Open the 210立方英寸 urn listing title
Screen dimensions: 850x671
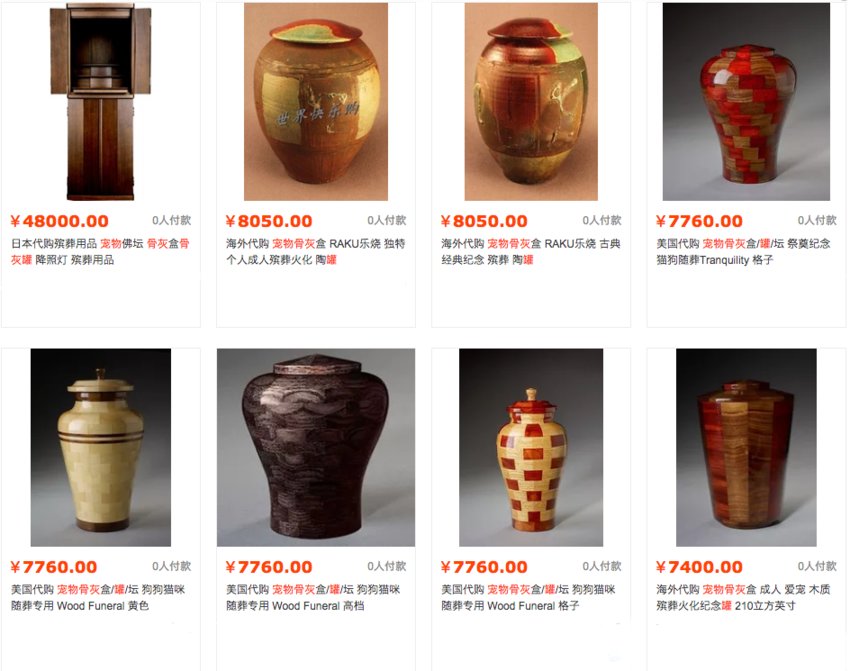[743, 597]
